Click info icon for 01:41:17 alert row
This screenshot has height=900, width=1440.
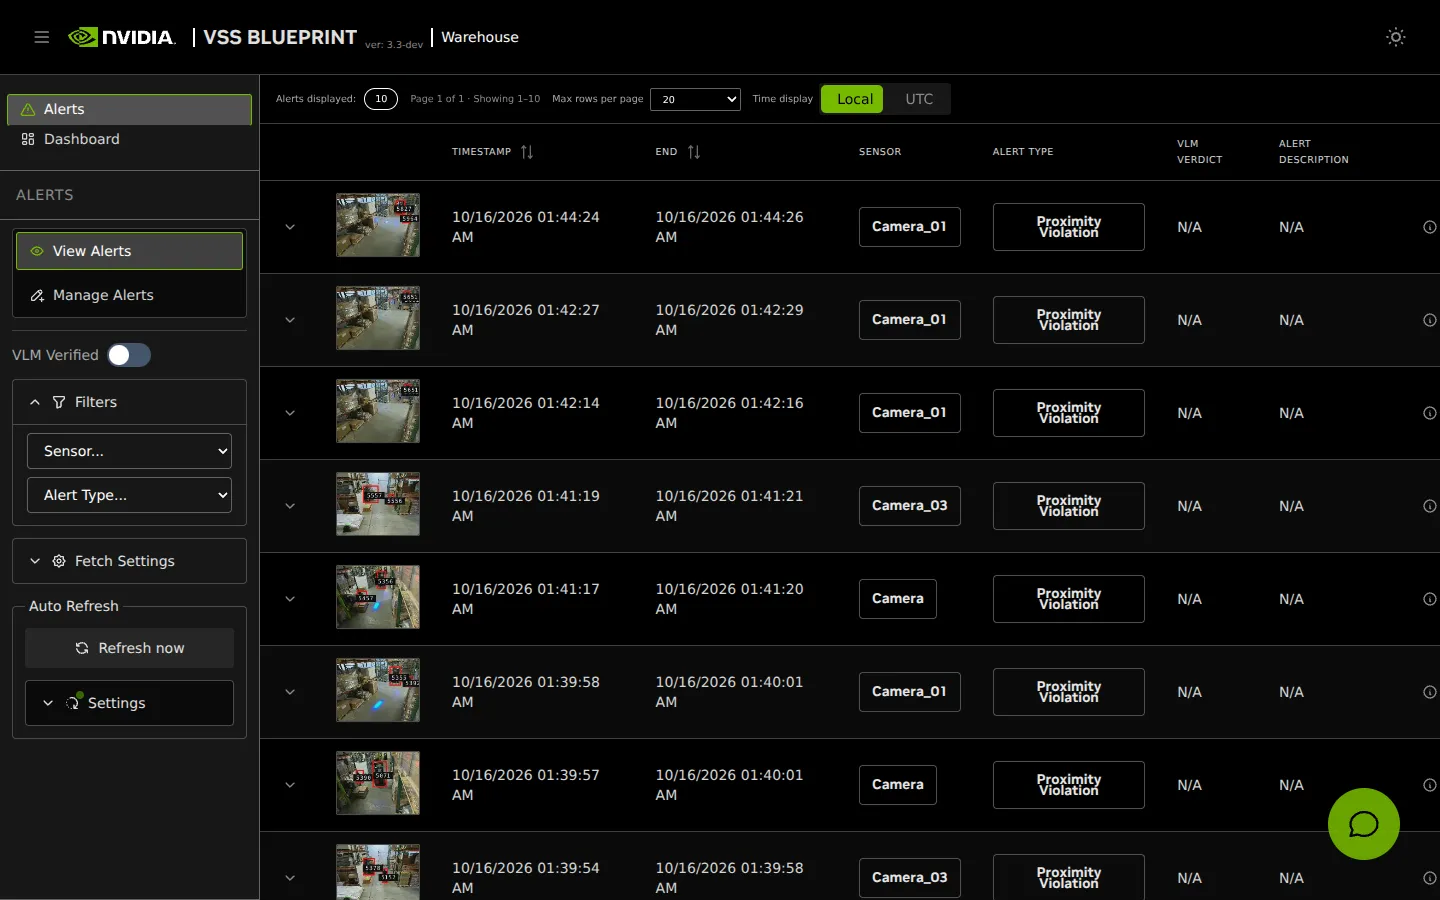pyautogui.click(x=1430, y=599)
